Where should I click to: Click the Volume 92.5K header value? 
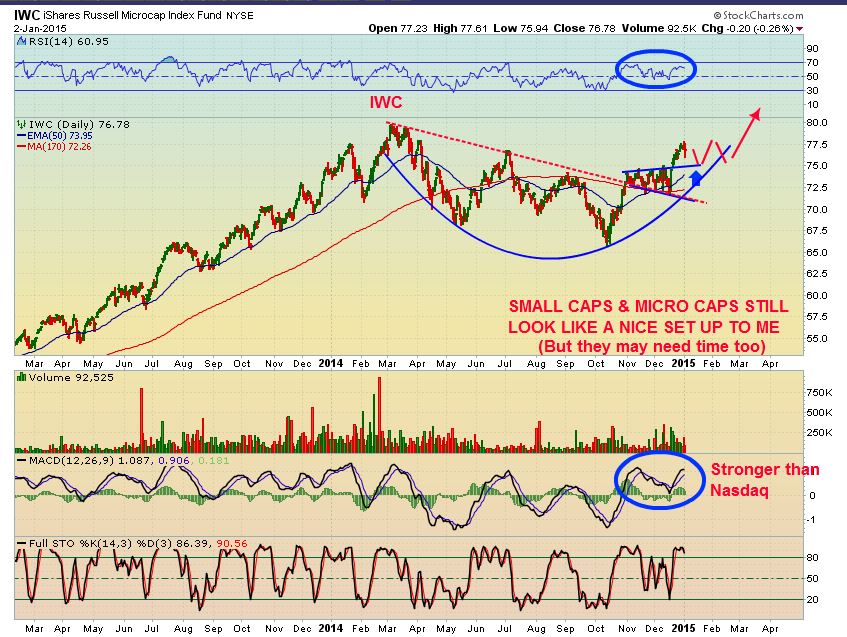point(659,28)
